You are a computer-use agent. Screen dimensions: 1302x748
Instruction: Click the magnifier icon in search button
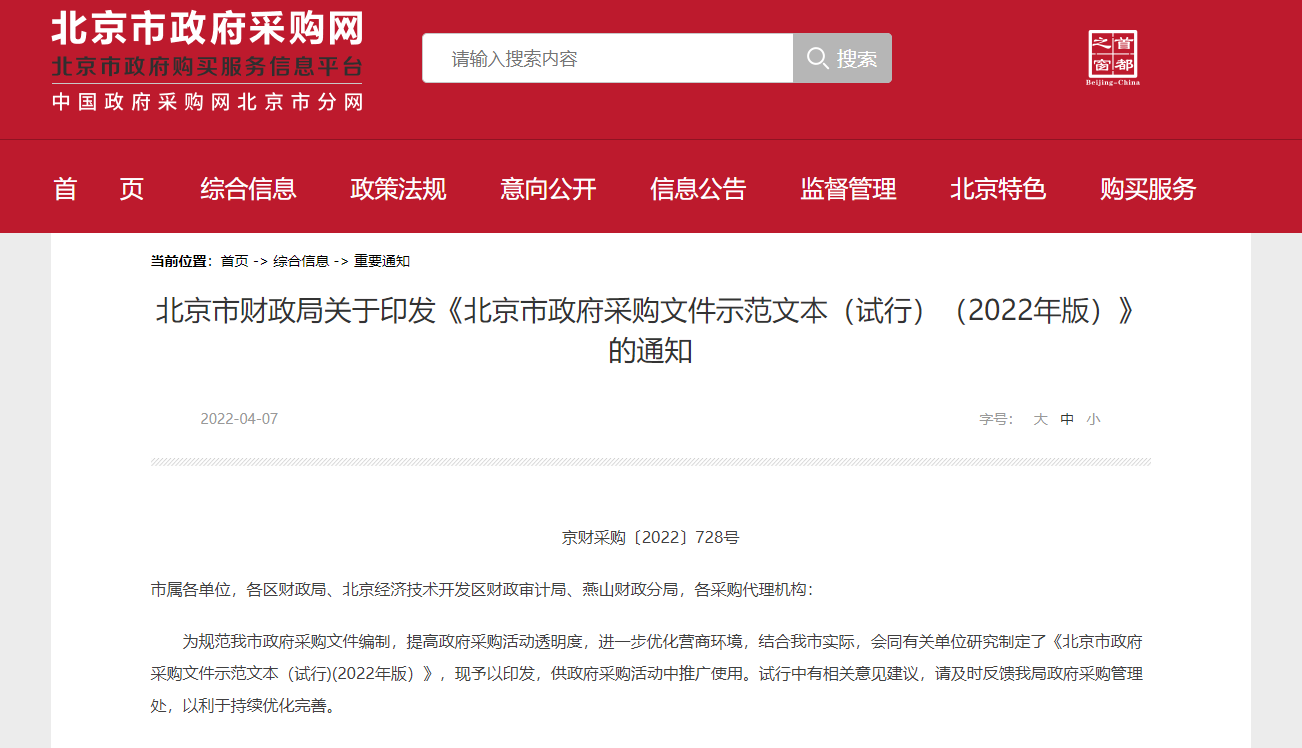point(817,59)
